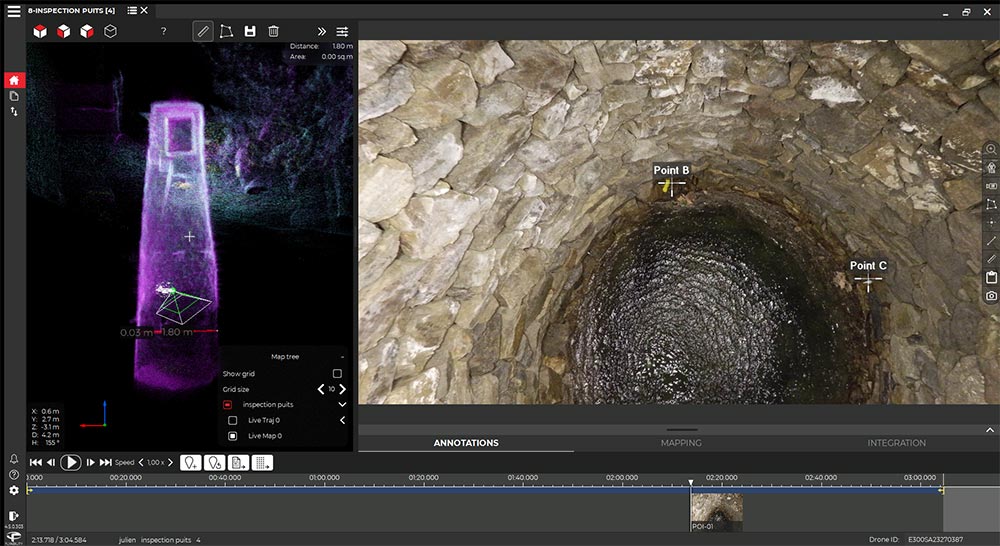Take a snapshot with the camera icon

(991, 296)
